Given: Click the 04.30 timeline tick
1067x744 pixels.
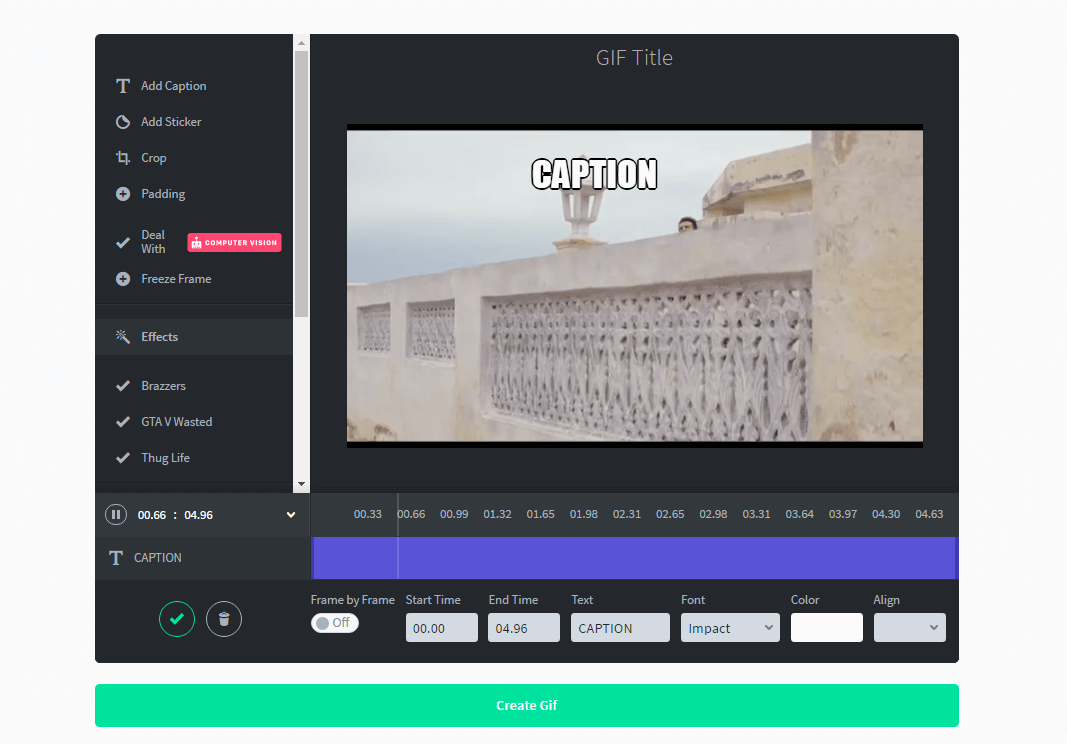Looking at the screenshot, I should 886,515.
